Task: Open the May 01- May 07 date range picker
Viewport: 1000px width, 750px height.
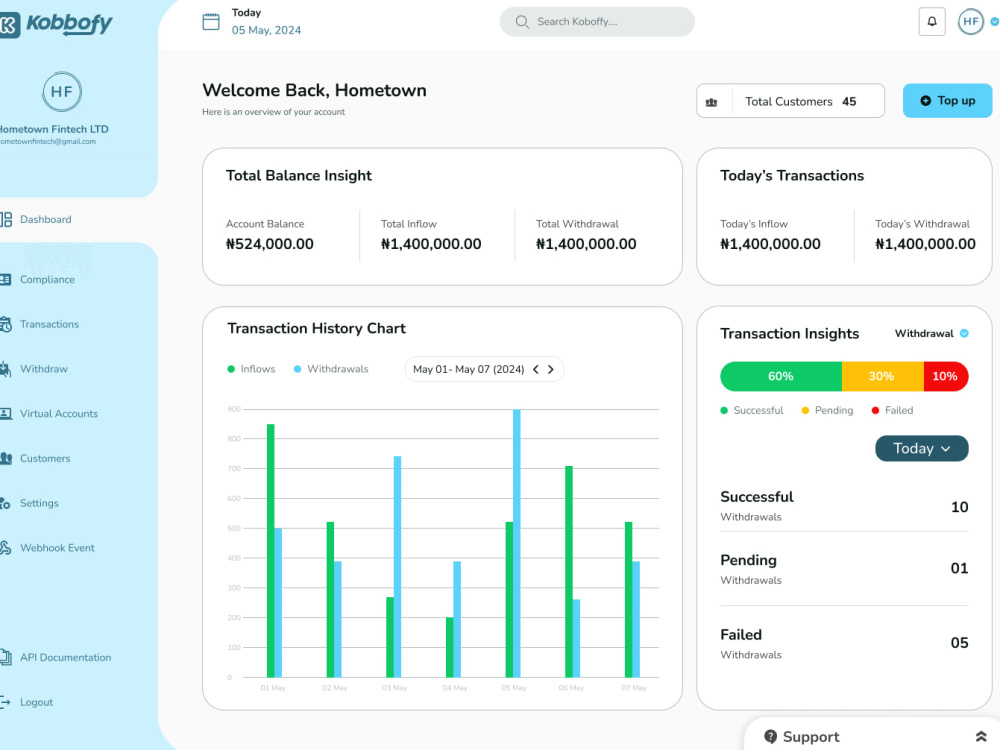Action: (x=484, y=369)
